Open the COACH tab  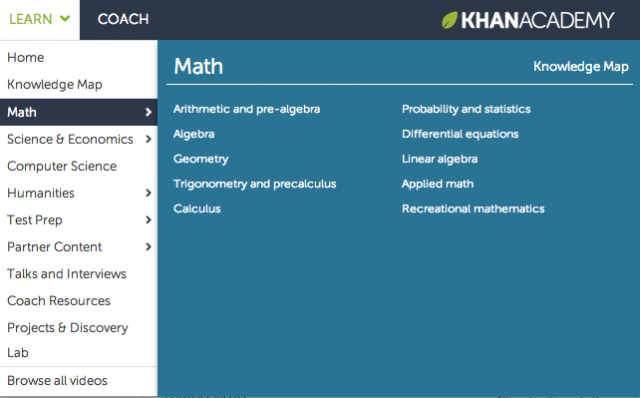click(x=123, y=19)
